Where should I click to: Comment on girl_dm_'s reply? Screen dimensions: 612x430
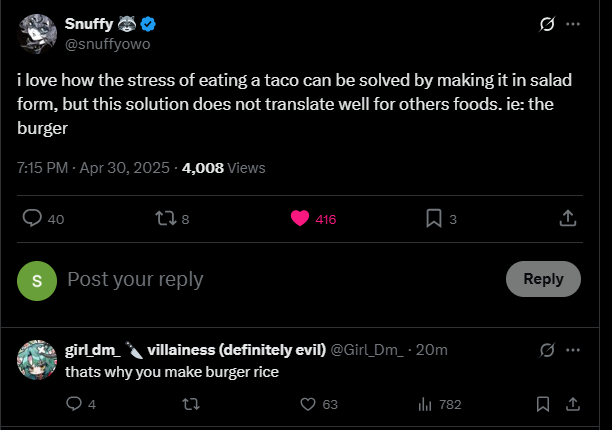click(73, 404)
